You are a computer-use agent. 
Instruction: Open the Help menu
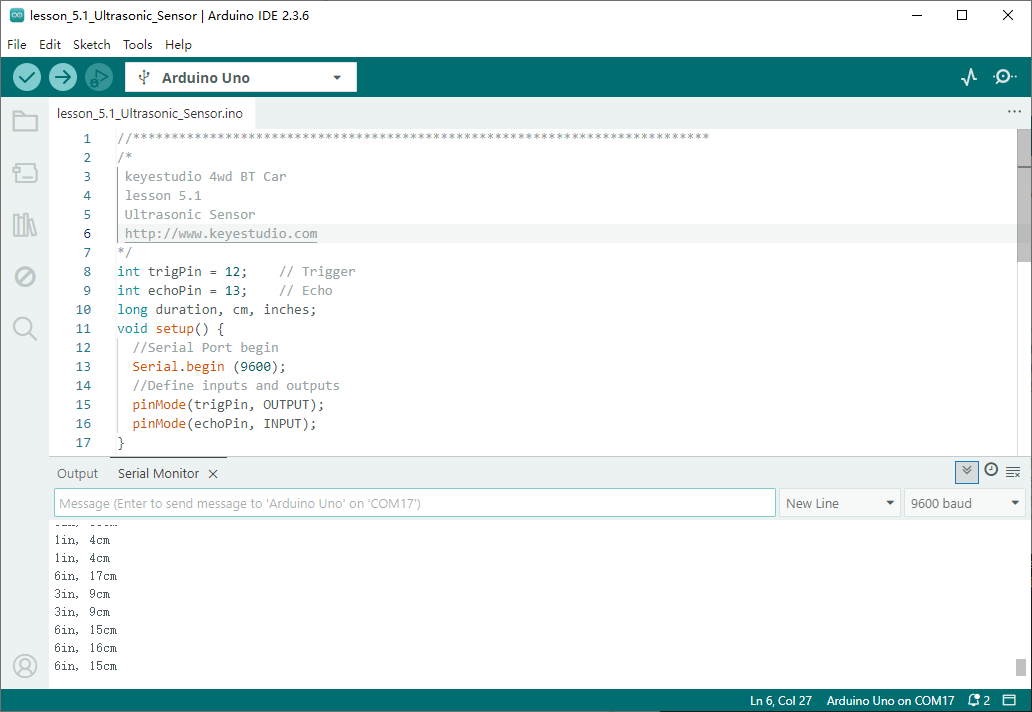point(178,45)
